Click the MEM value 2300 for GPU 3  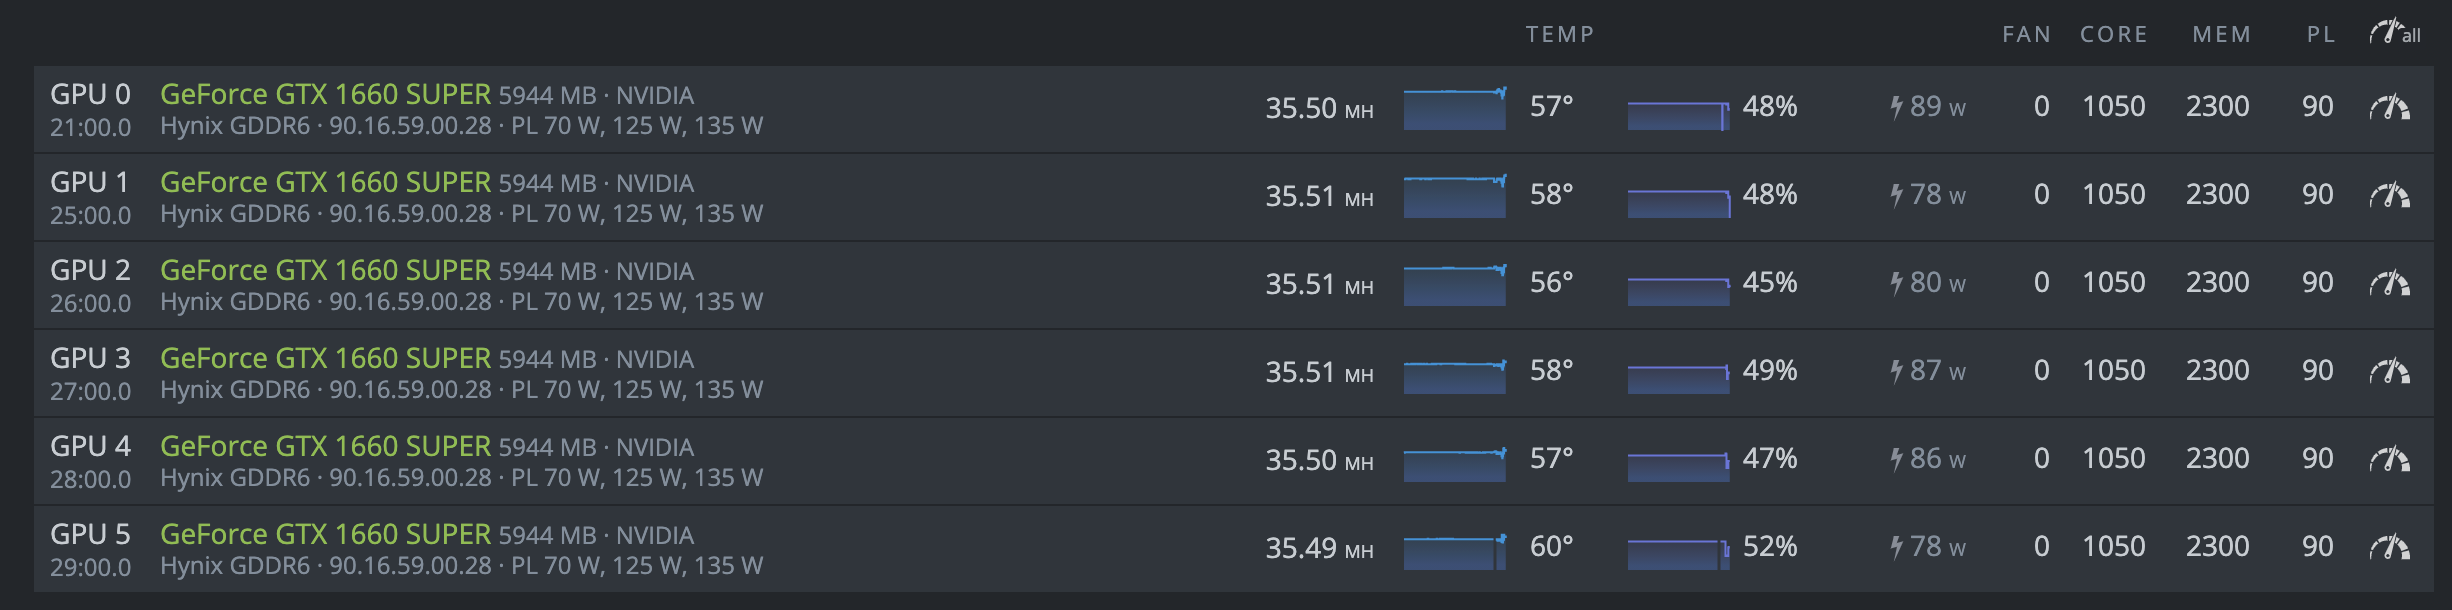tap(2217, 371)
